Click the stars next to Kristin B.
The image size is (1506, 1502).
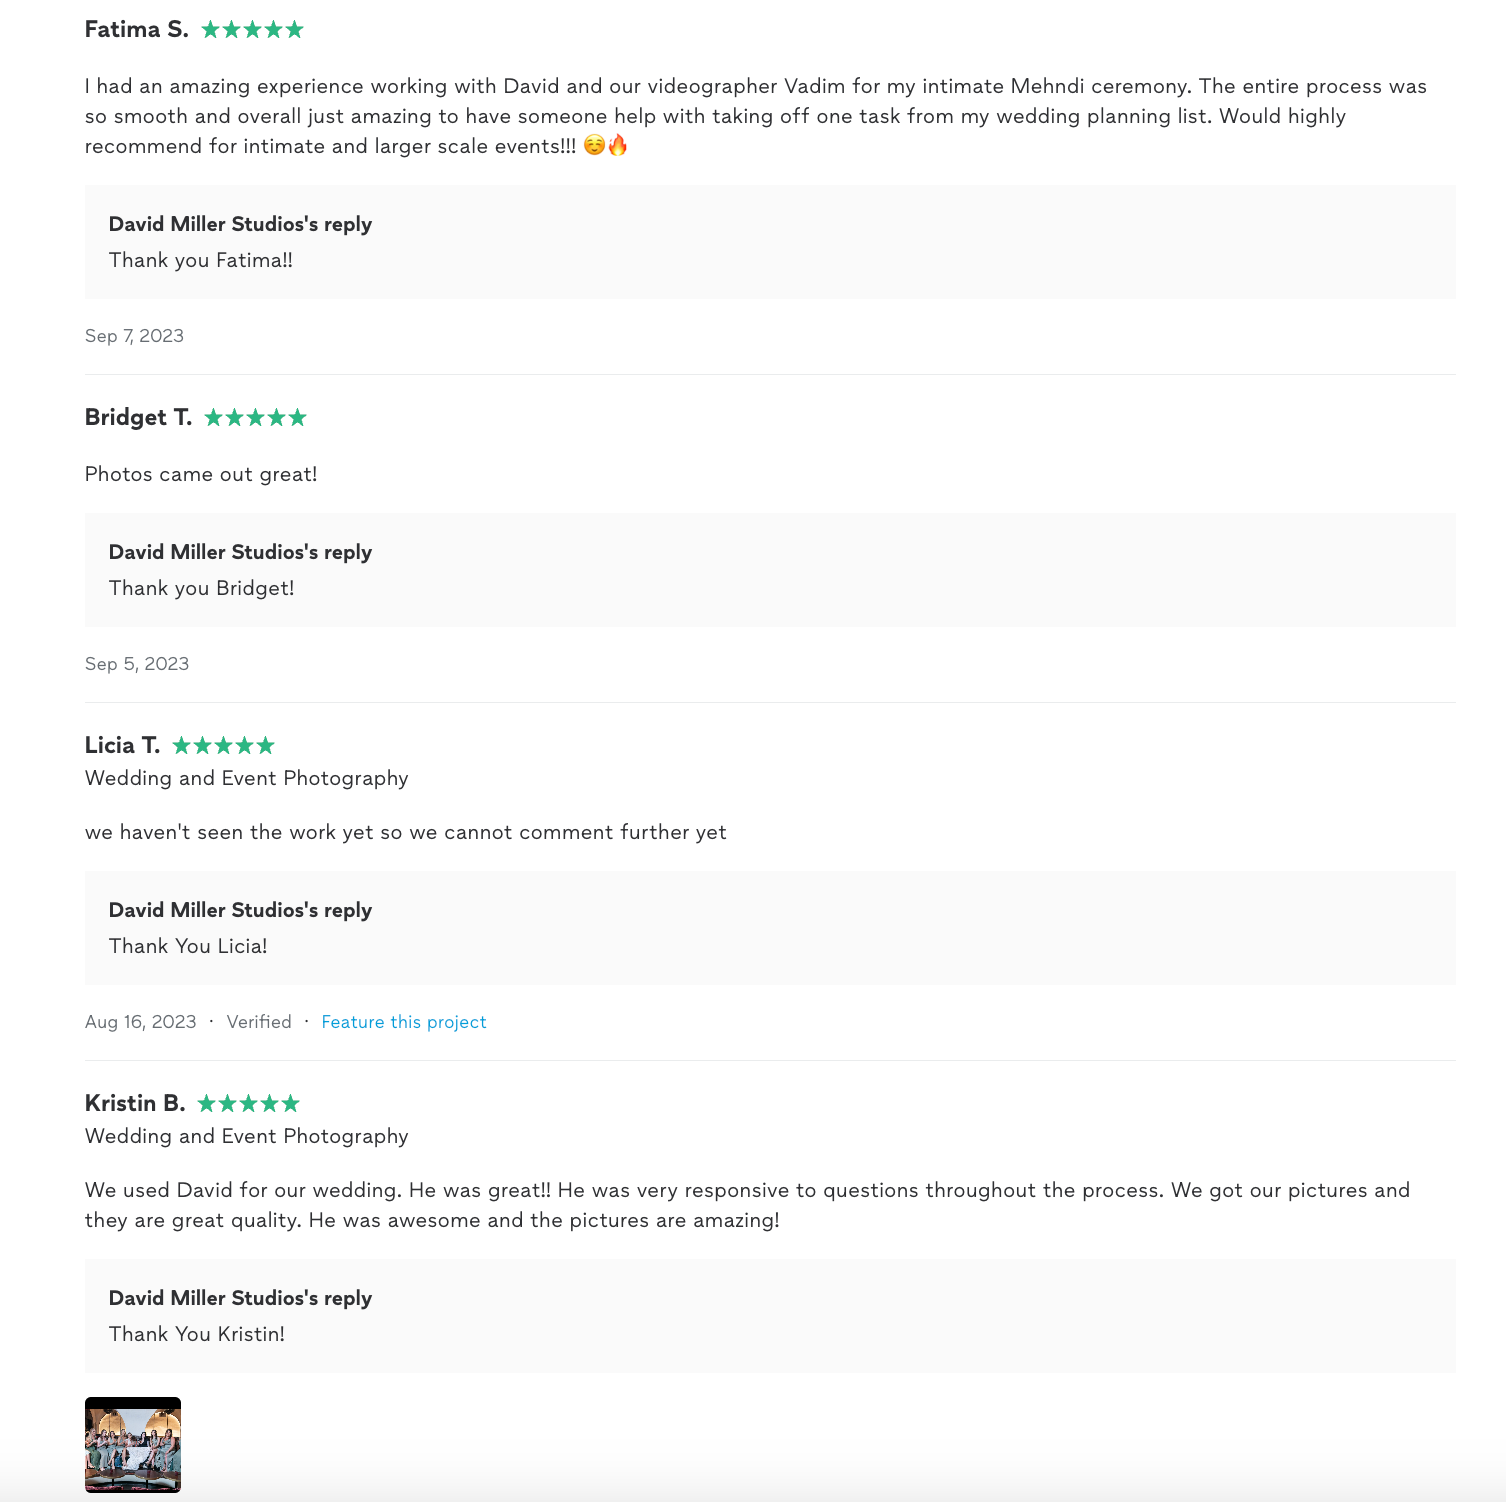[248, 1104]
